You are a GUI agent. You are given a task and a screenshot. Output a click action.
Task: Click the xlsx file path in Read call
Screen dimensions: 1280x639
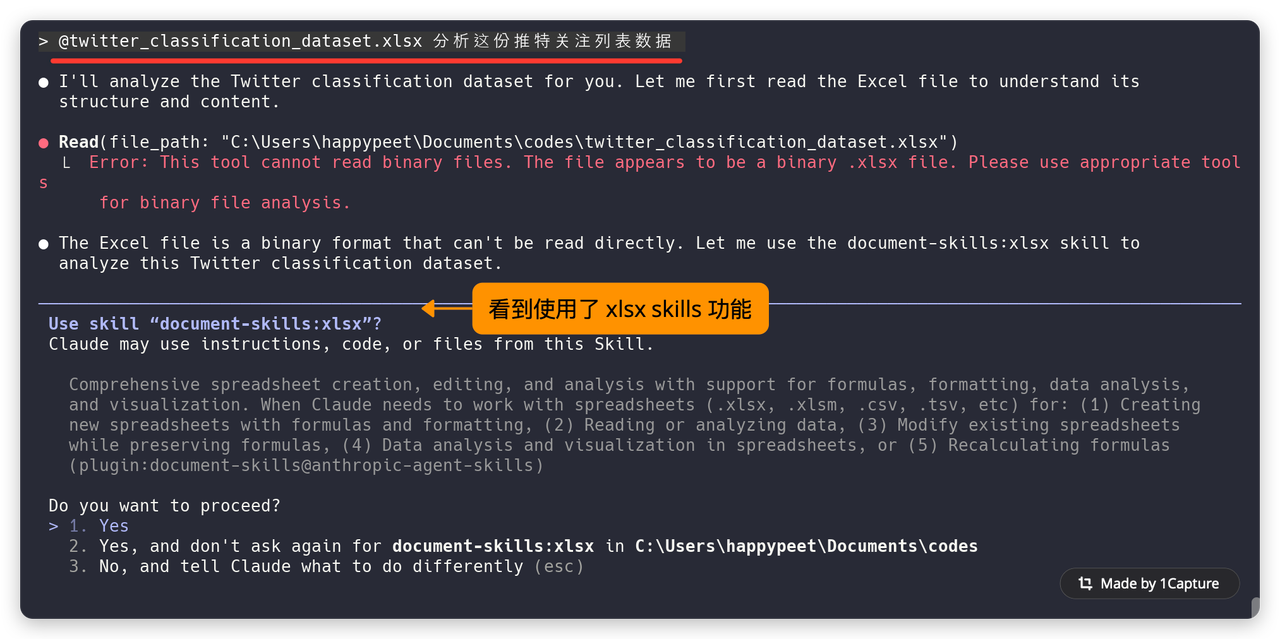pyautogui.click(x=584, y=143)
